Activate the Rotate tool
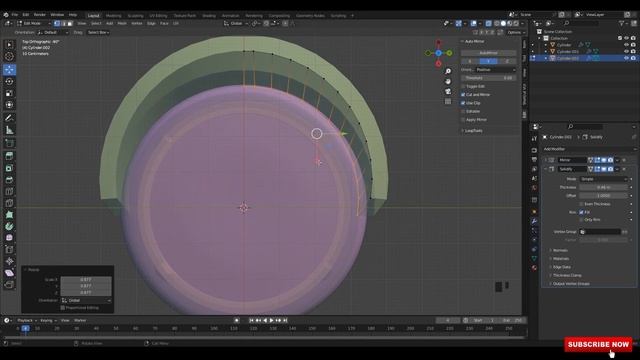The image size is (640, 360). tap(9, 81)
